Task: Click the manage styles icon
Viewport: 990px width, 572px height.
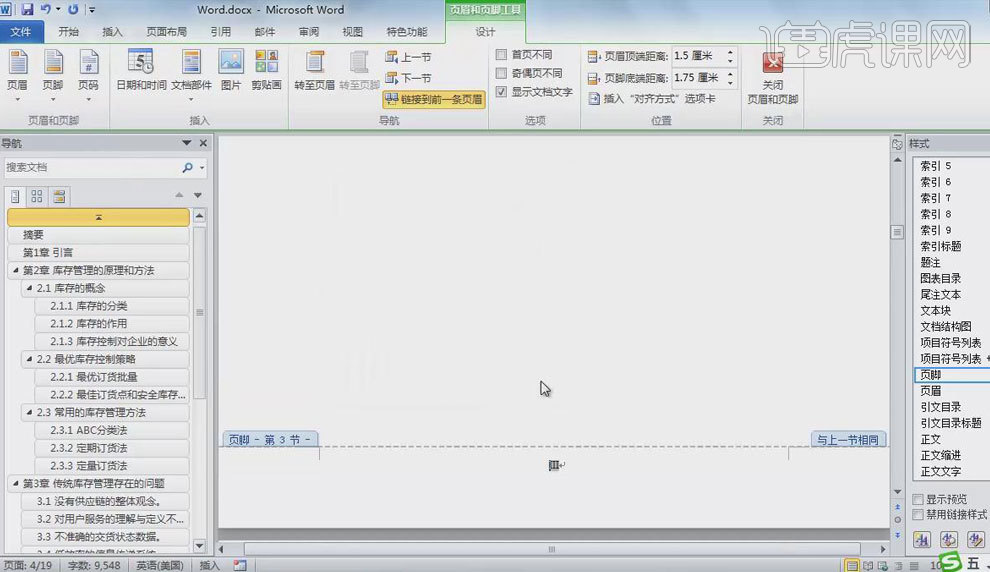Action: pyautogui.click(x=975, y=540)
